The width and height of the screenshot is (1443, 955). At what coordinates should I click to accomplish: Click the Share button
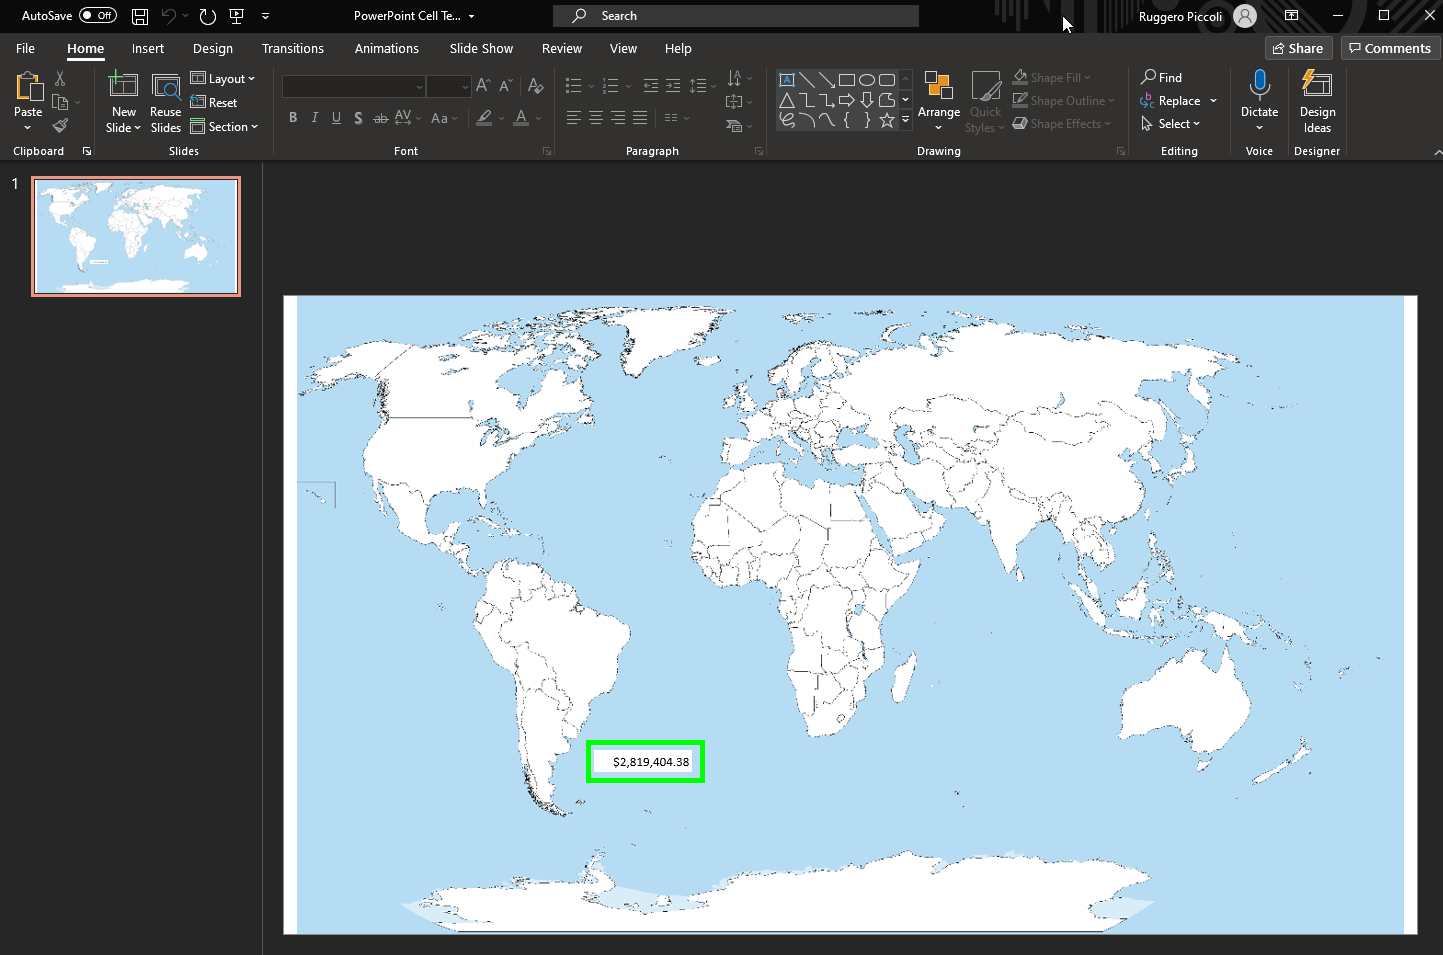click(1298, 48)
